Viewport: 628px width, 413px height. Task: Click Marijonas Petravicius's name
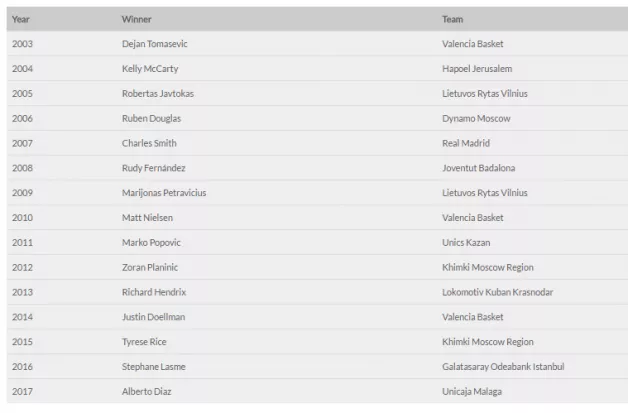(x=164, y=193)
